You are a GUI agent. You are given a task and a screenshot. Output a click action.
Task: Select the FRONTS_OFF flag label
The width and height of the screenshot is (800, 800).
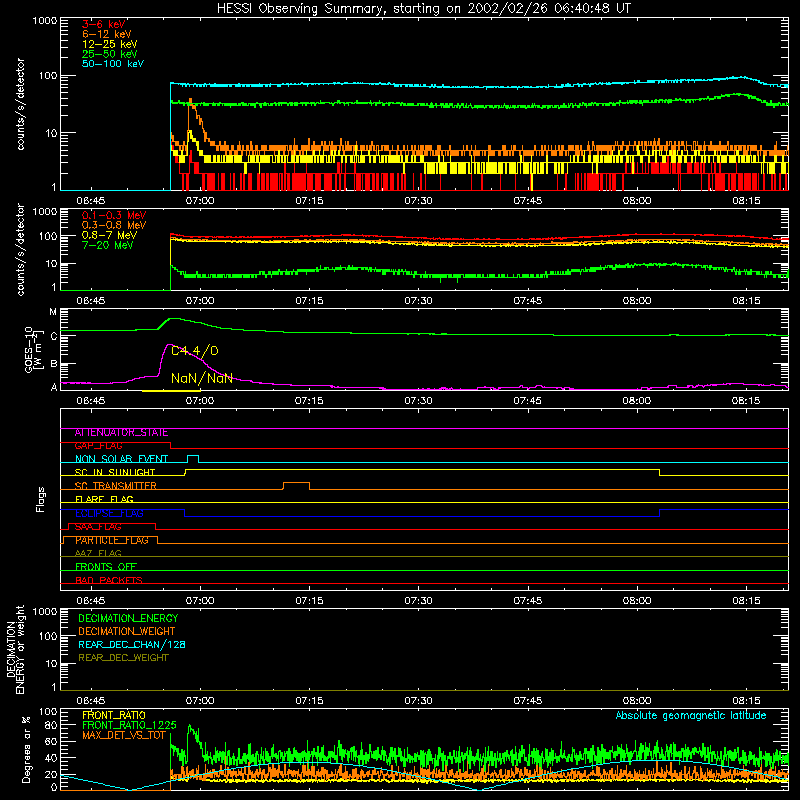(106, 567)
